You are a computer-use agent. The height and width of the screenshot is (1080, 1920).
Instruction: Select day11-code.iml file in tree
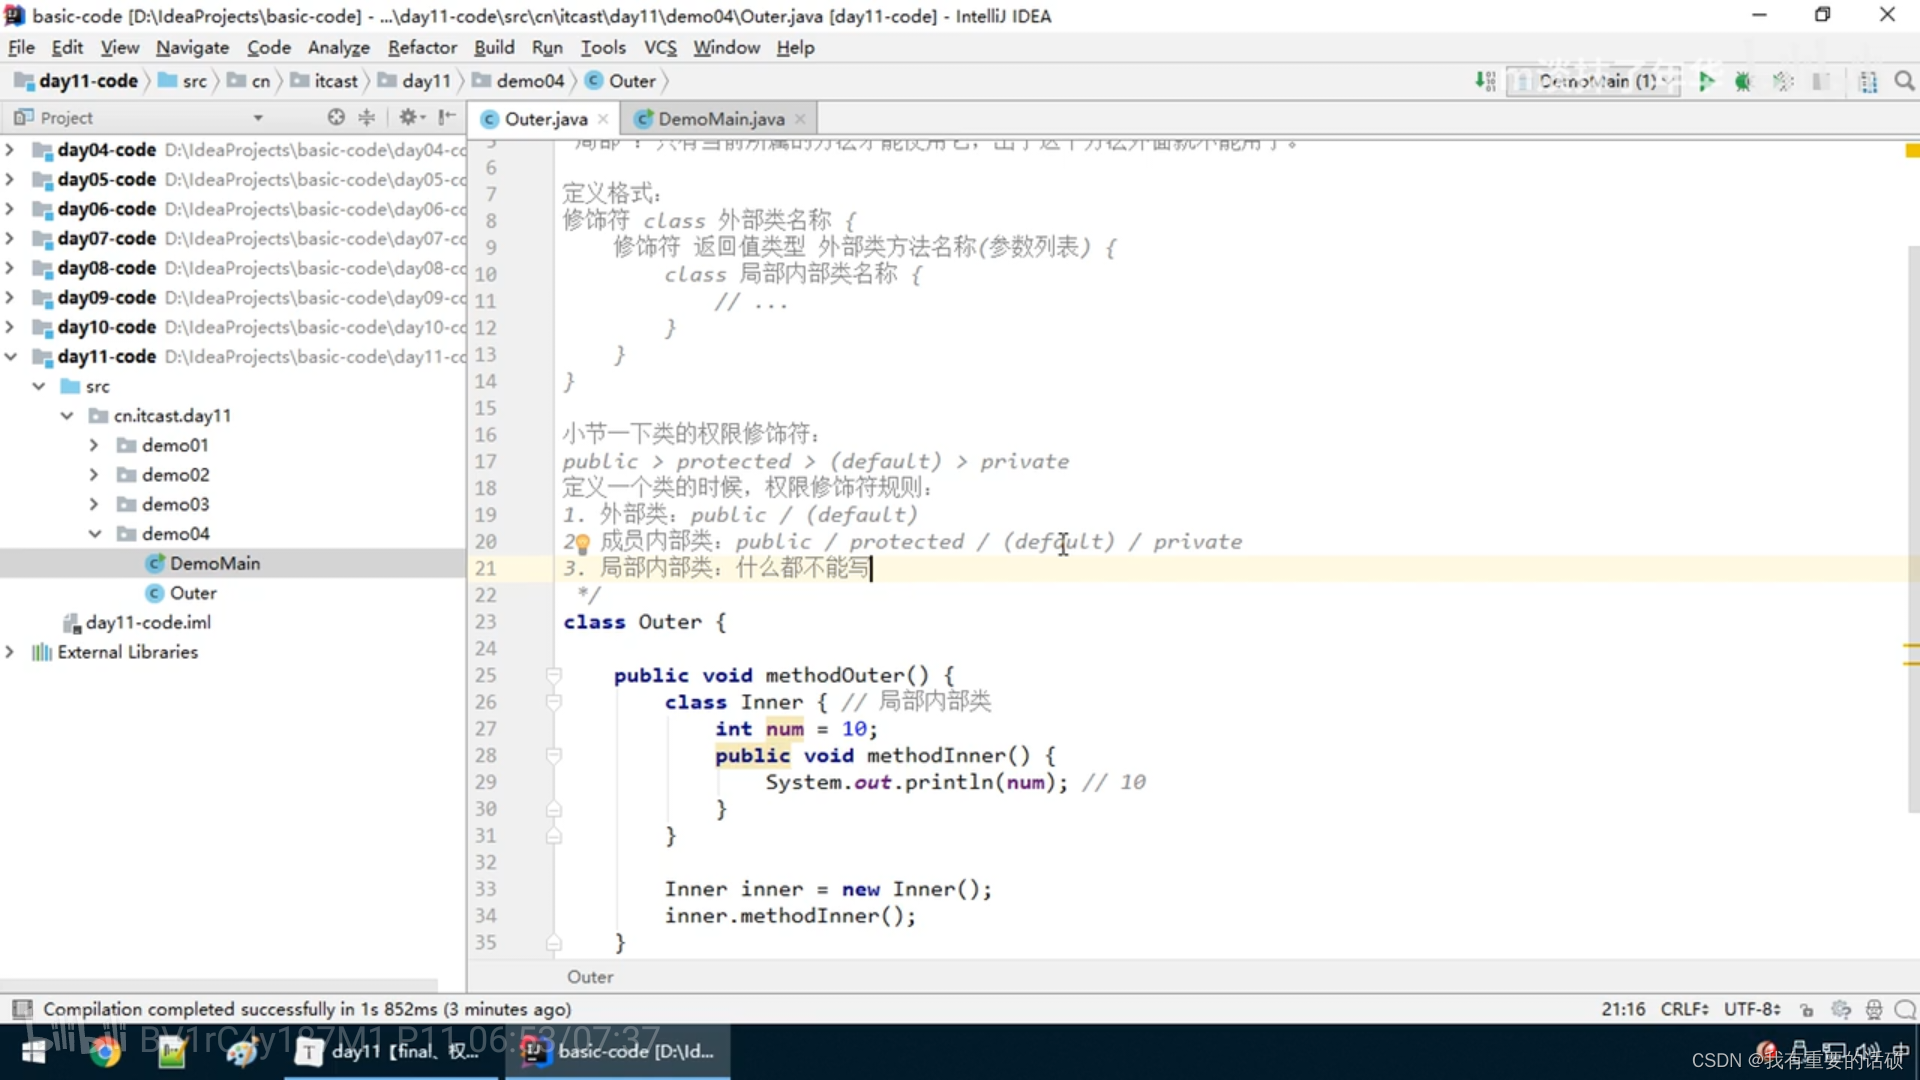pyautogui.click(x=137, y=623)
